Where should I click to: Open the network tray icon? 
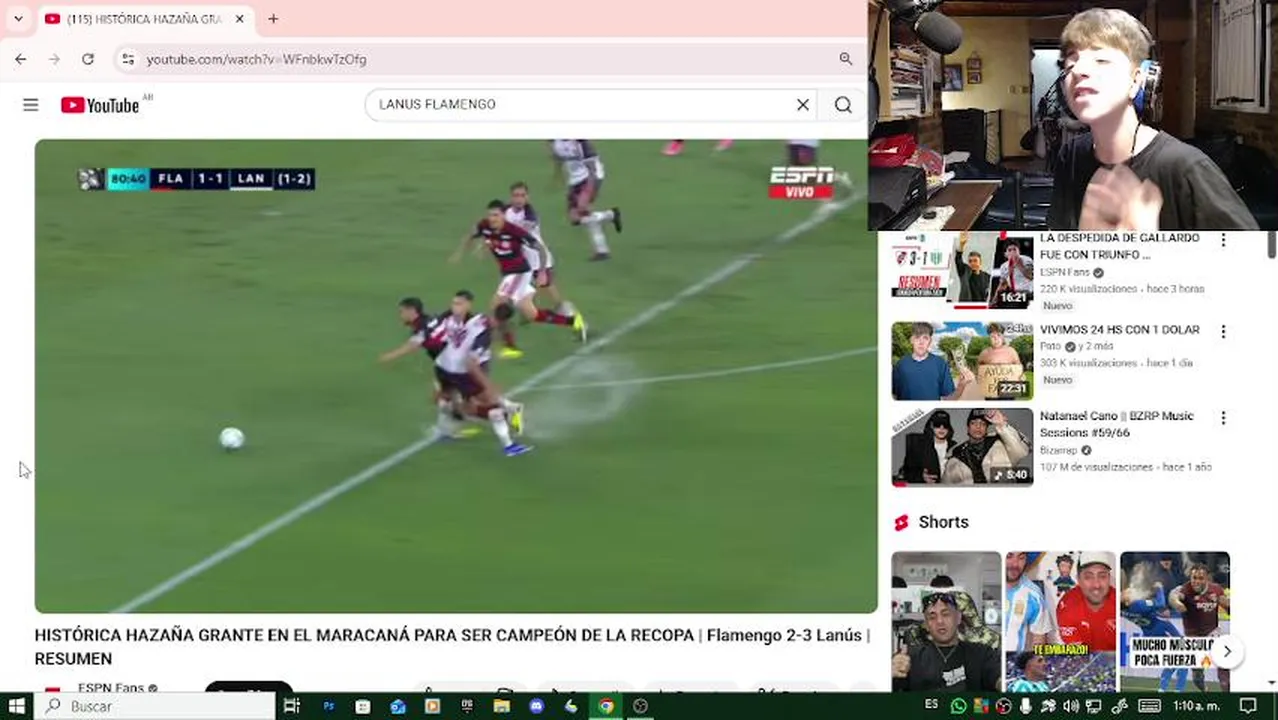(x=1094, y=706)
